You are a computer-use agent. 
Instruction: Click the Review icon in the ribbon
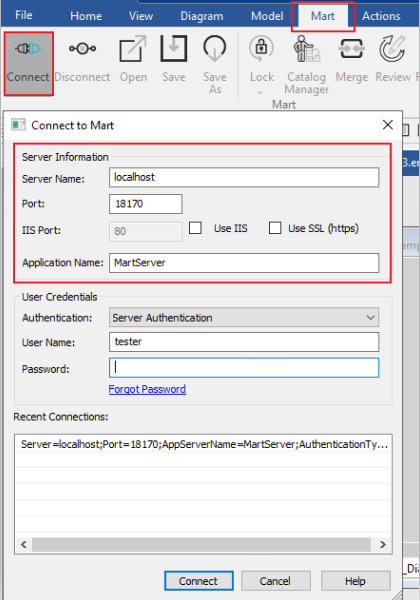coord(392,48)
